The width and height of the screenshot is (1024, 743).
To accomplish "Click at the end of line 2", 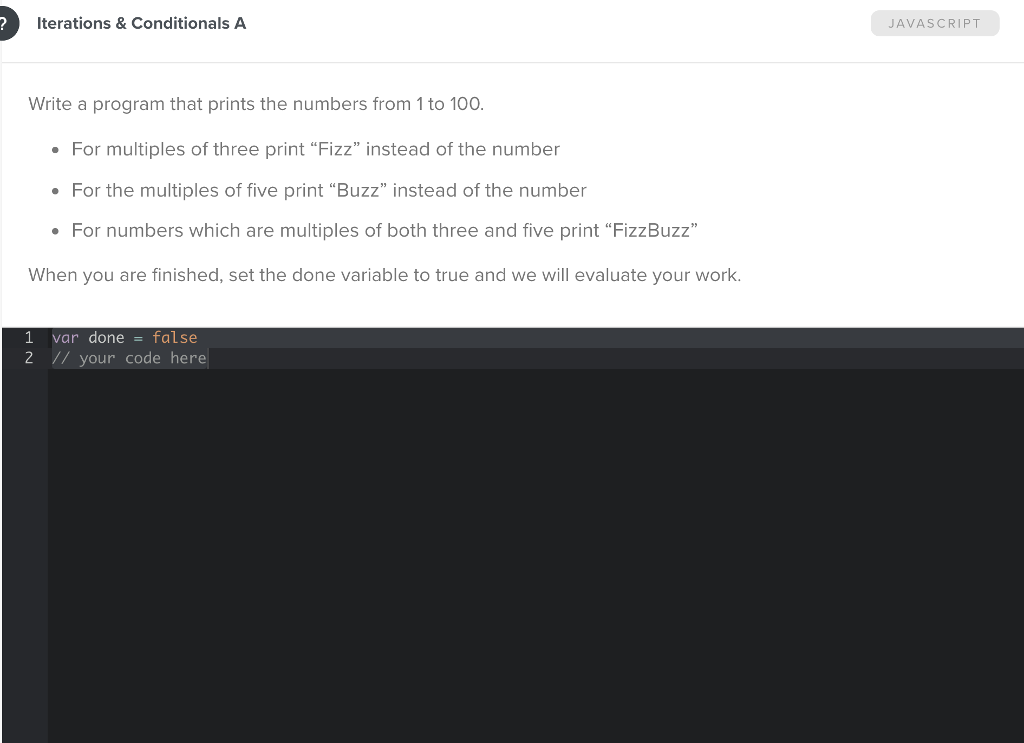I will pyautogui.click(x=208, y=358).
